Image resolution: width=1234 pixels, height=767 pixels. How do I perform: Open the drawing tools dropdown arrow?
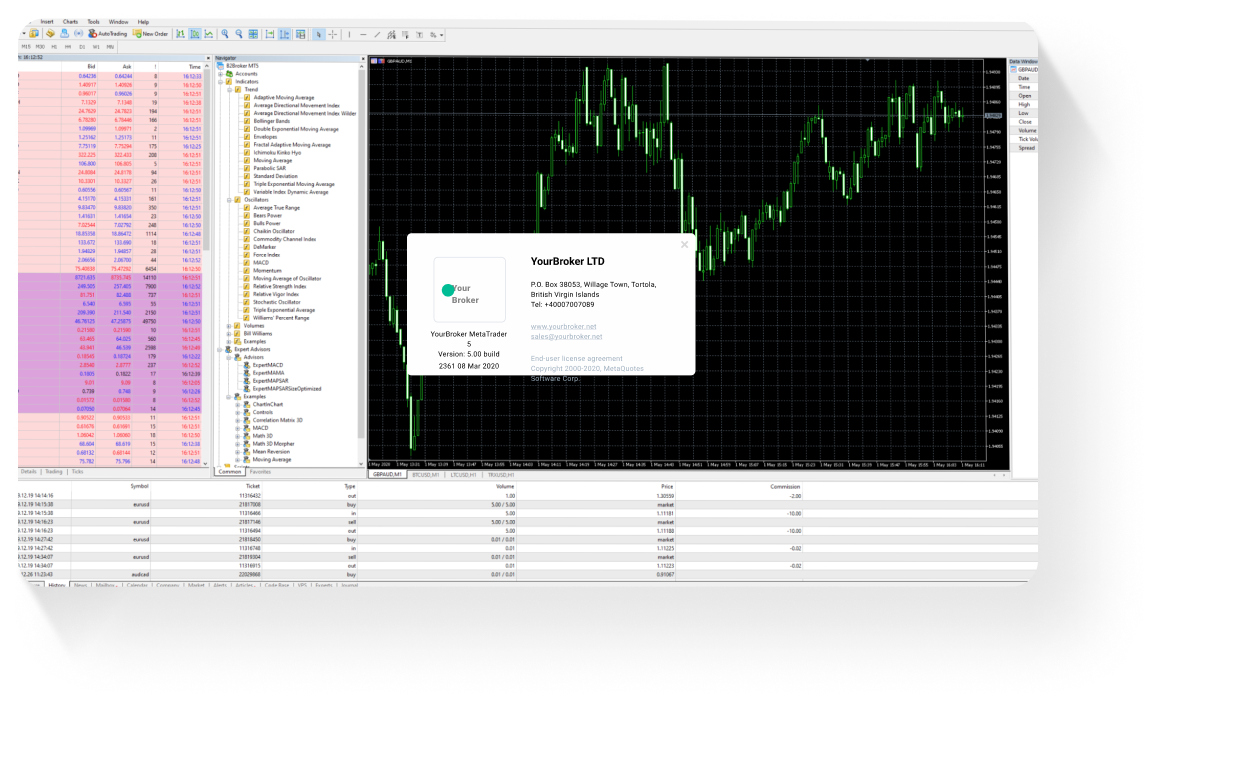442,34
